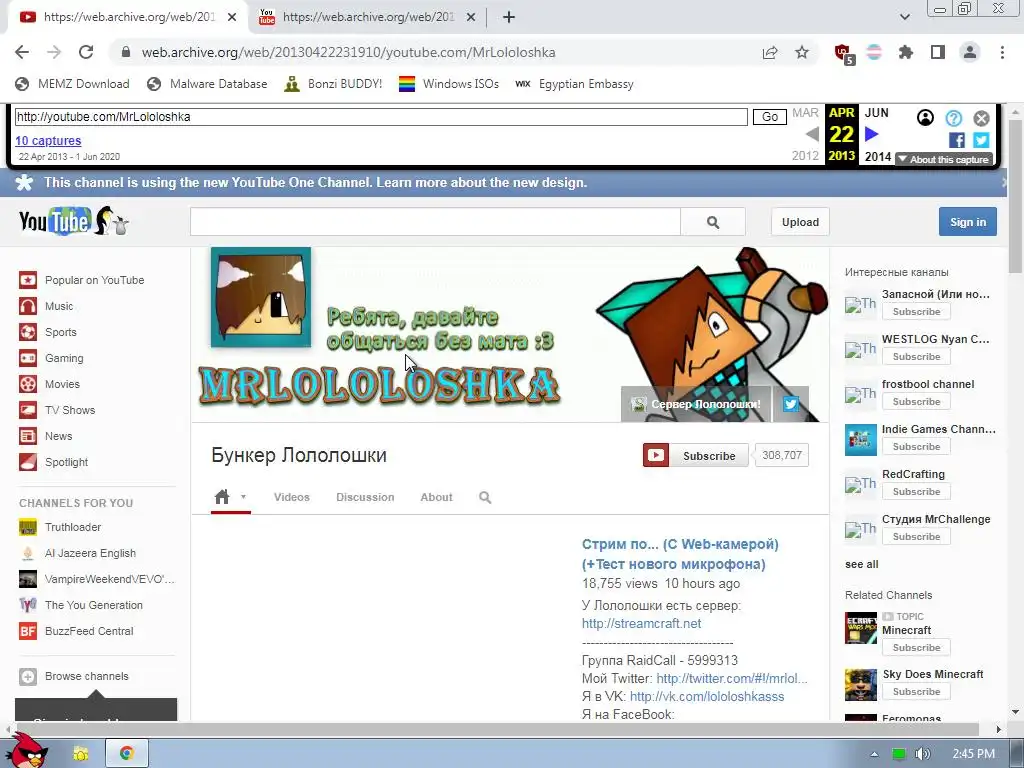Image resolution: width=1024 pixels, height=768 pixels.
Task: Click the MrLololoshka channel avatar
Action: (261, 297)
